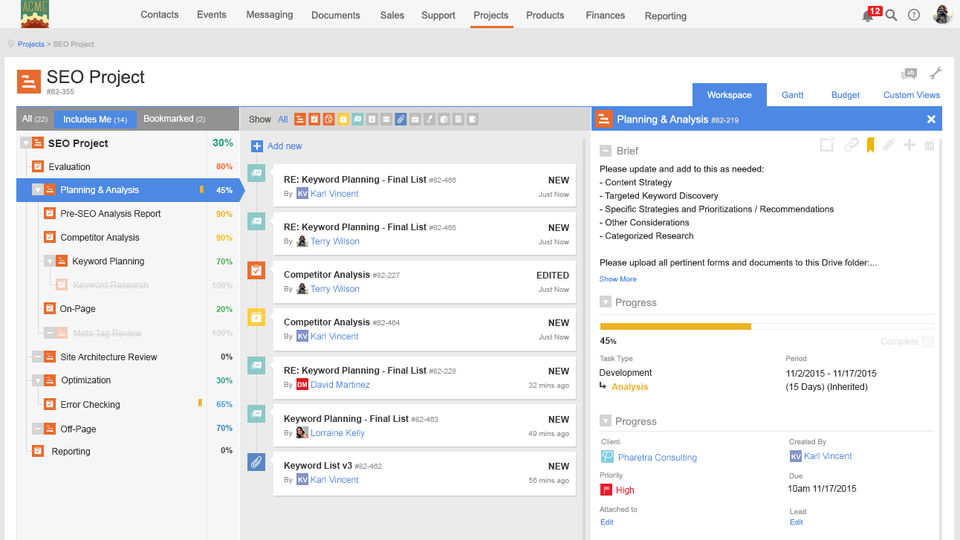The image size is (960, 540).
Task: Click the Show More link under the brief
Action: (x=618, y=279)
